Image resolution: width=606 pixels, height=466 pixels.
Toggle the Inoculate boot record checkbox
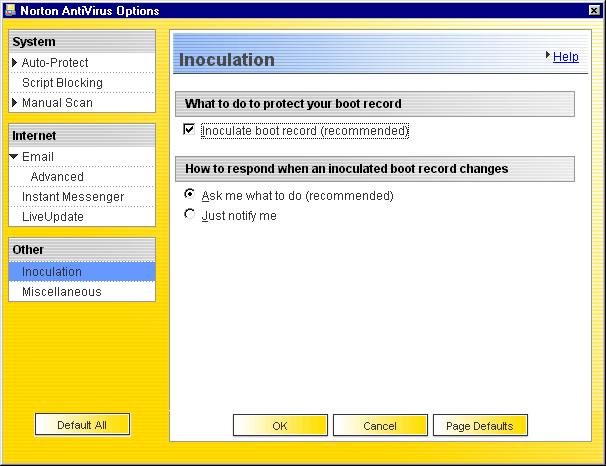[x=190, y=130]
